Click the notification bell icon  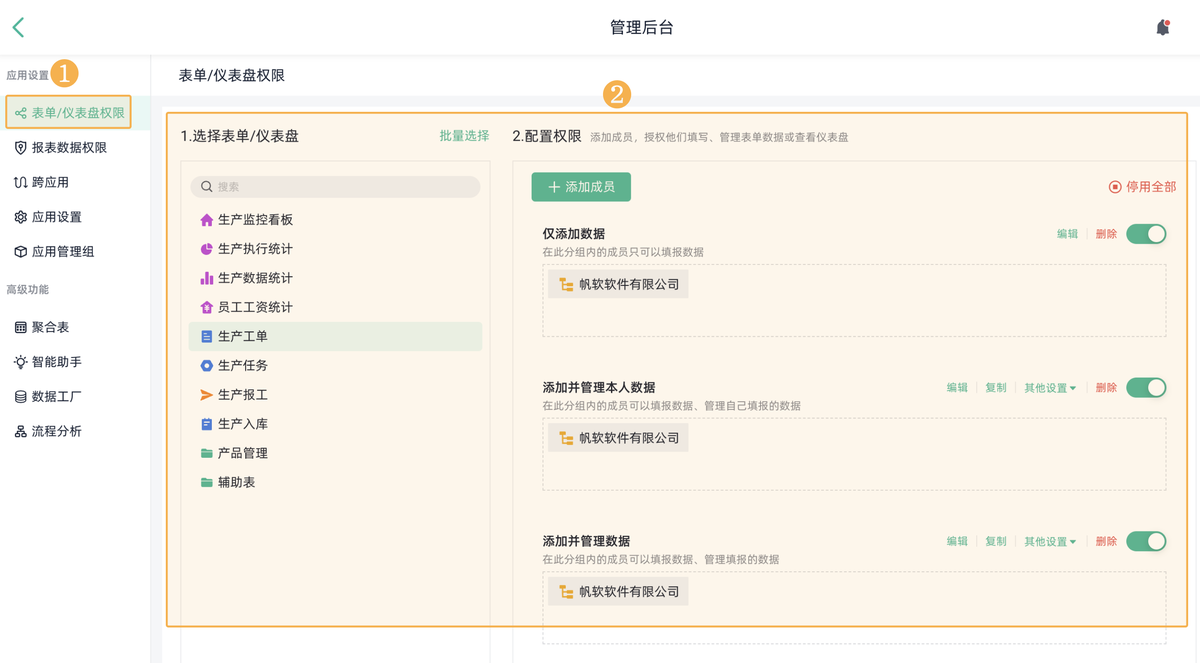pos(1162,27)
